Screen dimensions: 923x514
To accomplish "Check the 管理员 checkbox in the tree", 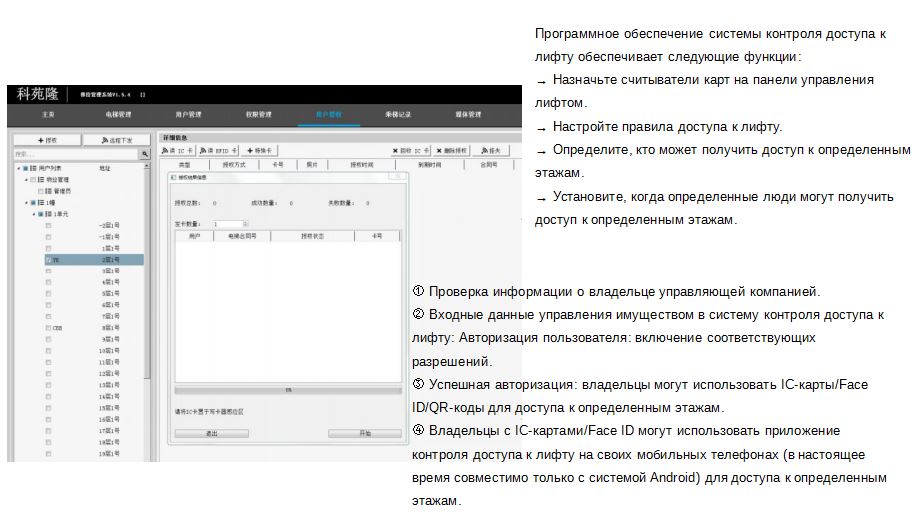I will (41, 190).
